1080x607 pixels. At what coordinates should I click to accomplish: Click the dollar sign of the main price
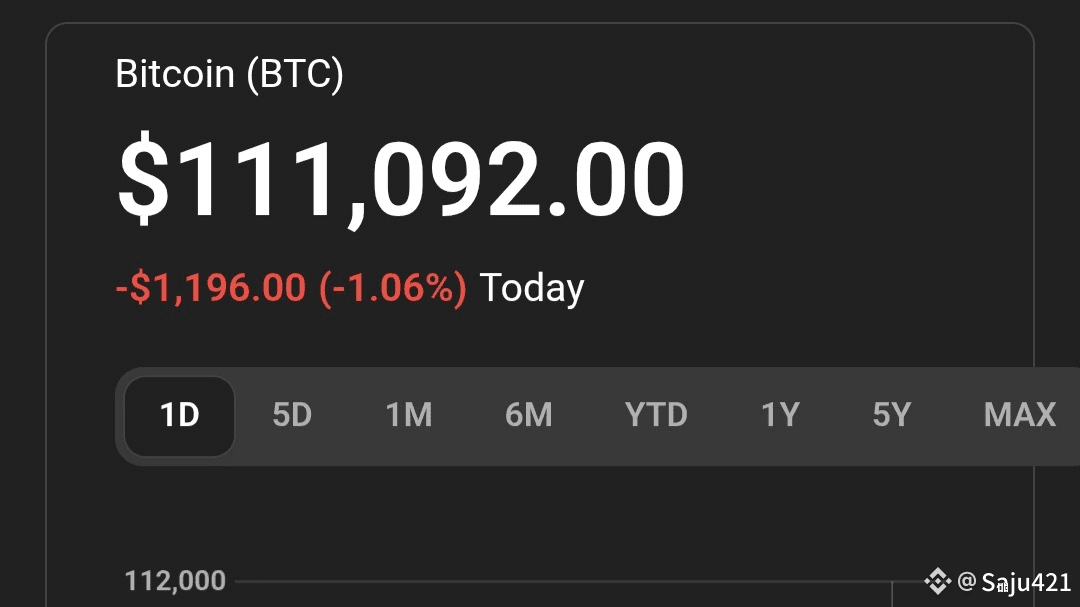143,179
